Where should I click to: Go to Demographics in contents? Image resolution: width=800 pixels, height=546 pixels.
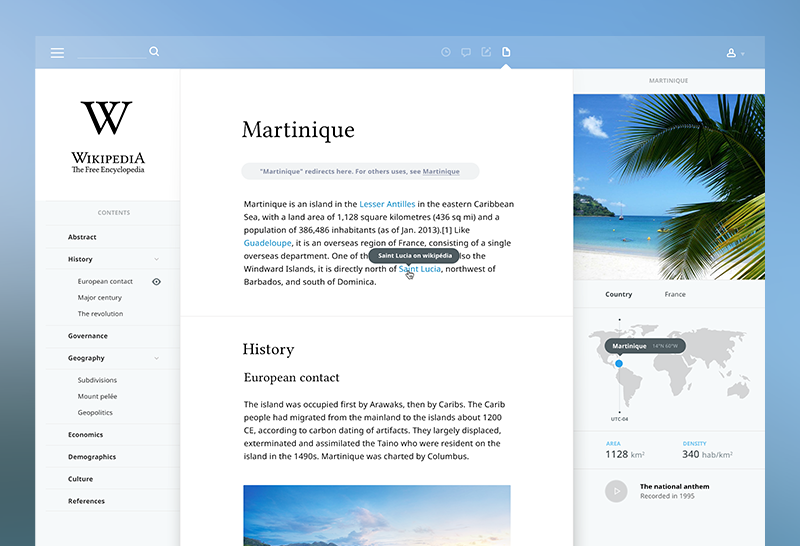[x=92, y=457]
